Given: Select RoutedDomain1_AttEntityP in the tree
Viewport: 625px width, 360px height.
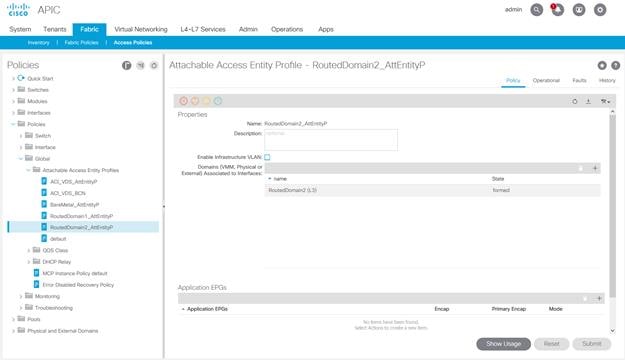Looking at the screenshot, I should (x=81, y=216).
